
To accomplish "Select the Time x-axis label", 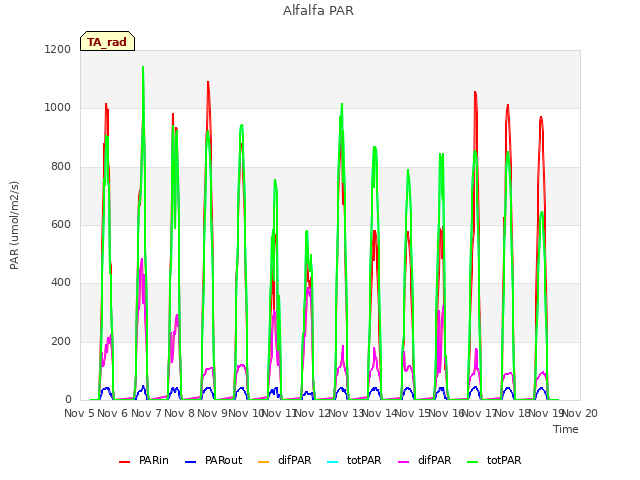I will 566,429.
